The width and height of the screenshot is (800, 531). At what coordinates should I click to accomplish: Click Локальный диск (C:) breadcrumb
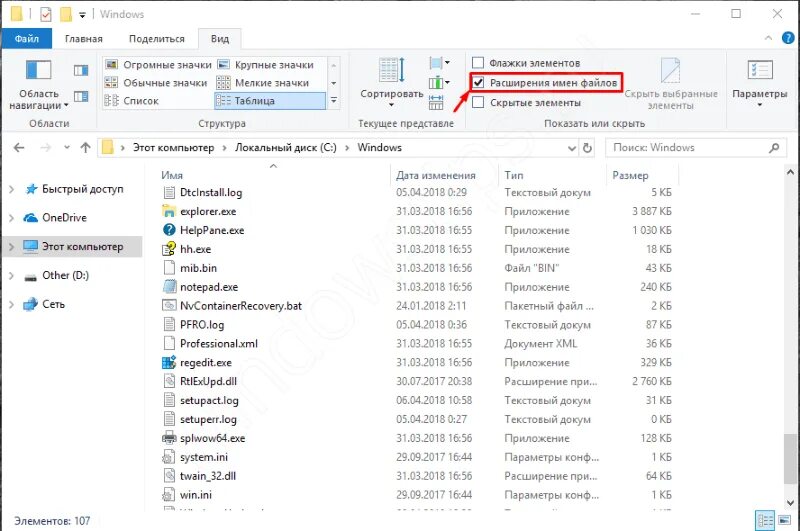[285, 147]
